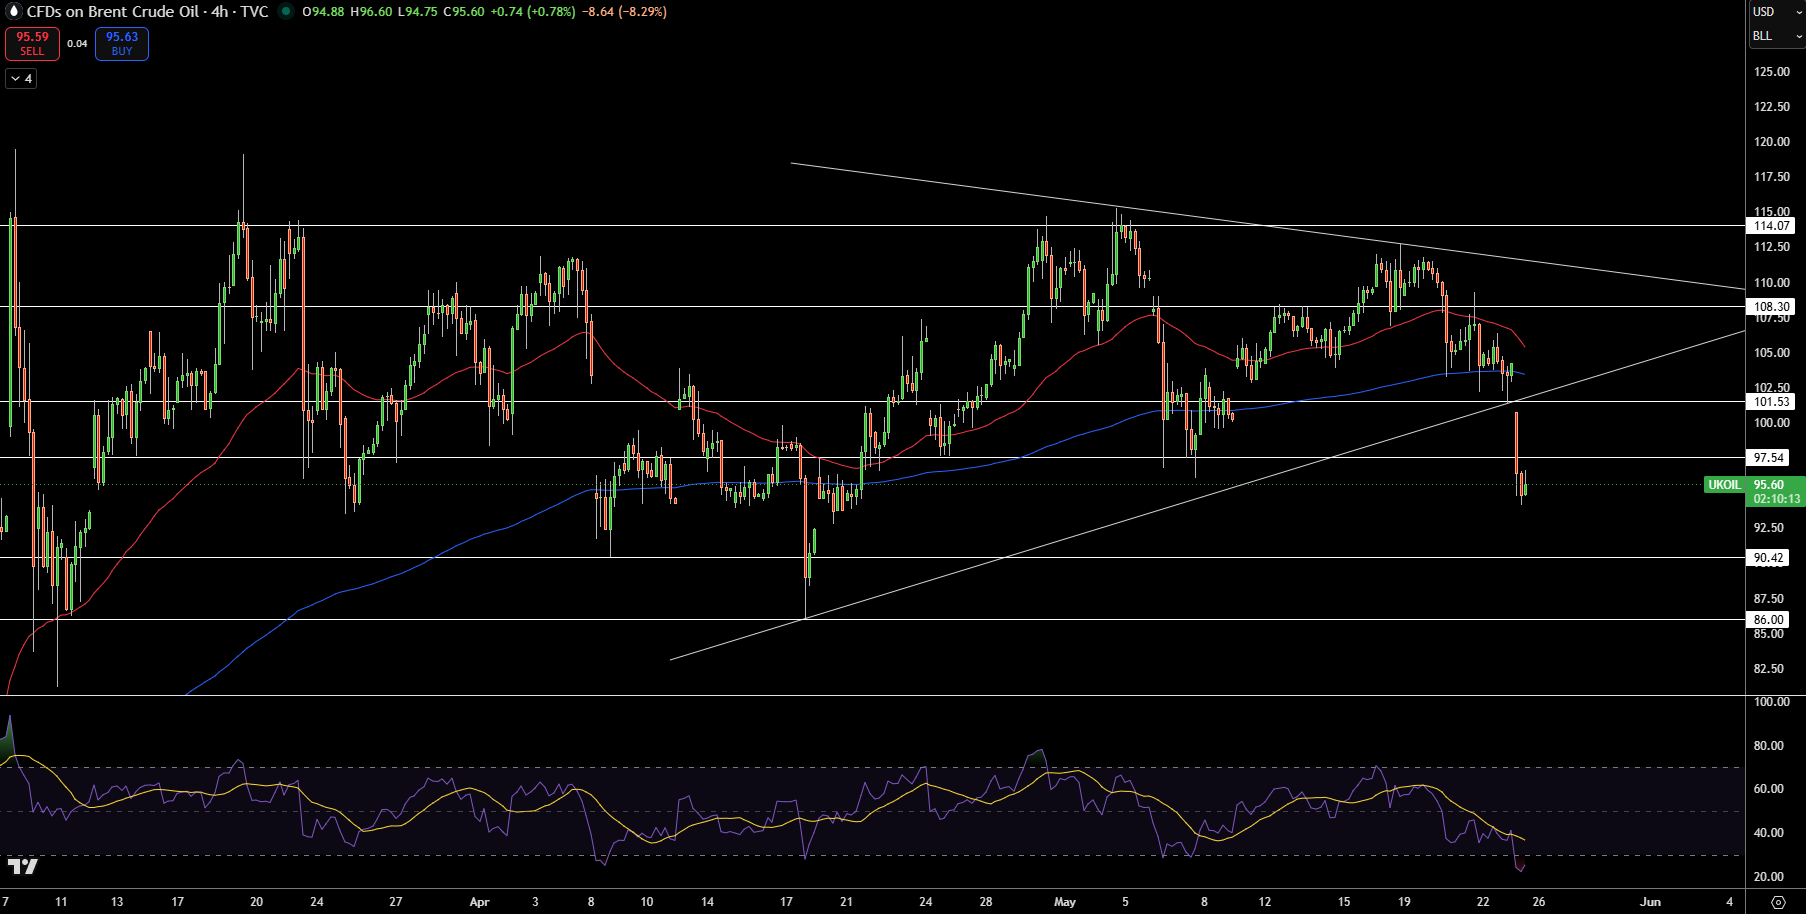Click the 120.00 price scale label
Image resolution: width=1806 pixels, height=914 pixels.
tap(1772, 142)
